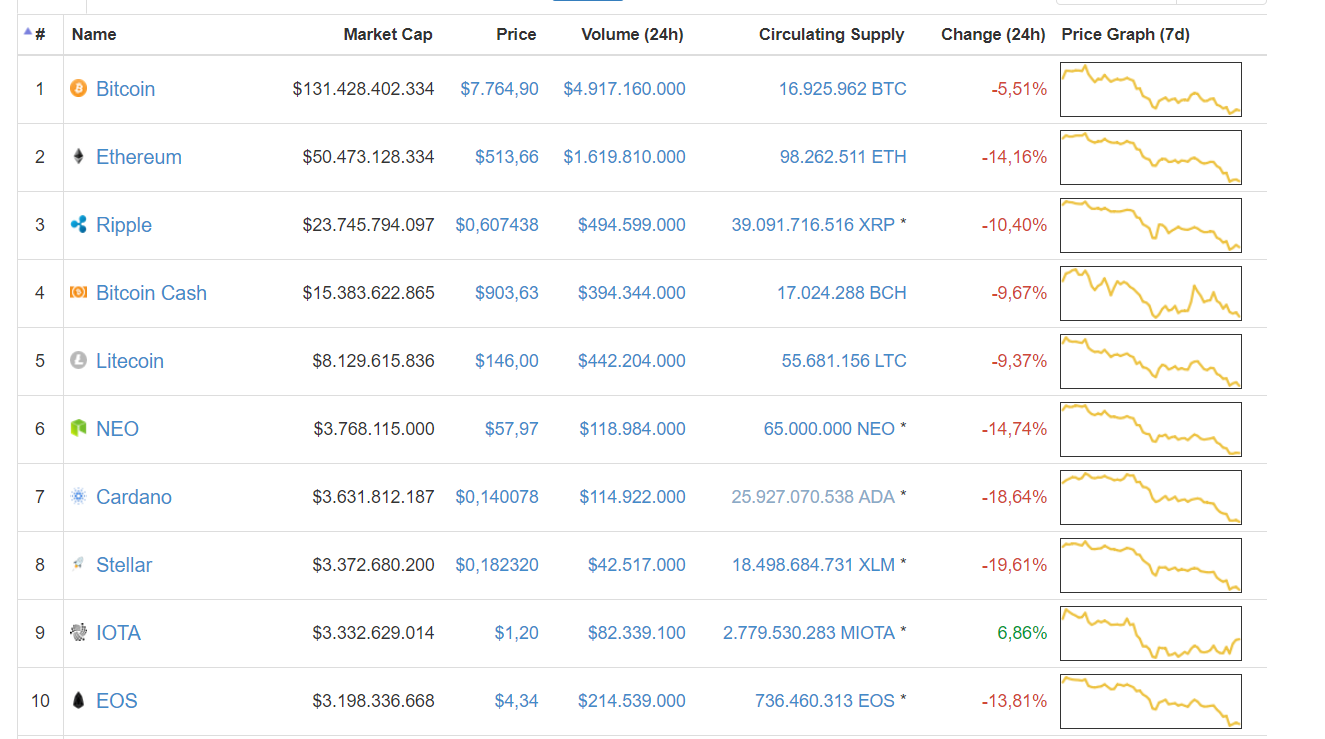
Task: Sort by Volume (24h) column header
Action: pyautogui.click(x=632, y=35)
